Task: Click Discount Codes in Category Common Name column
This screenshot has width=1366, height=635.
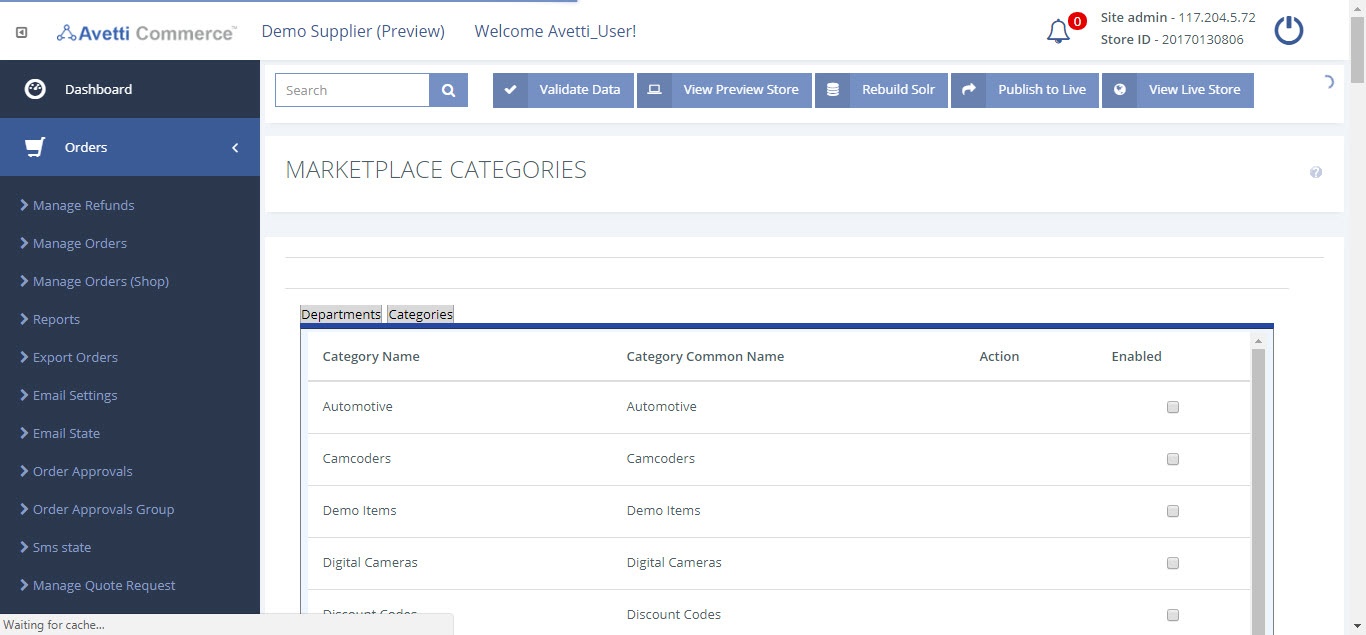Action: [x=673, y=615]
